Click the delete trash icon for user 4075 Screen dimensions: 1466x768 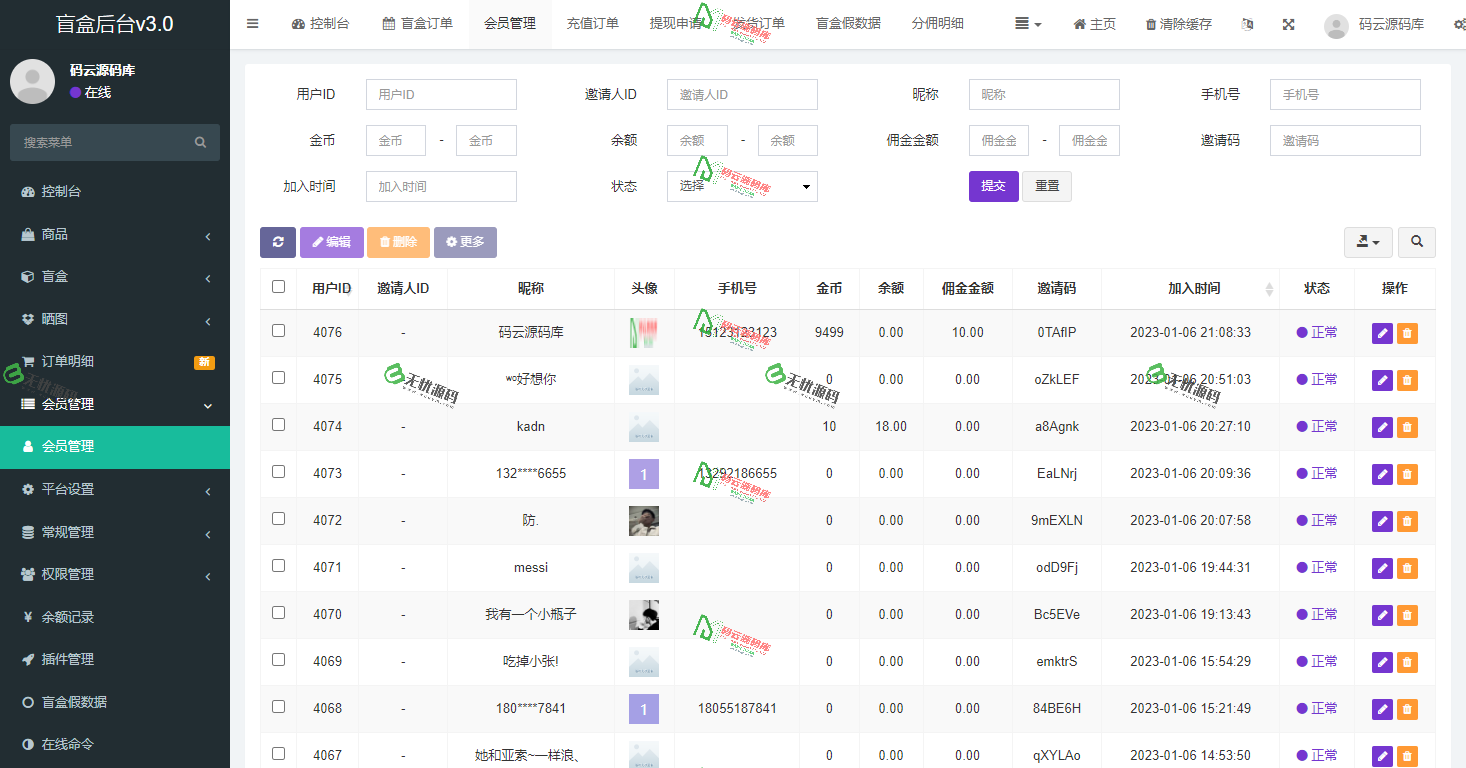pyautogui.click(x=1407, y=380)
